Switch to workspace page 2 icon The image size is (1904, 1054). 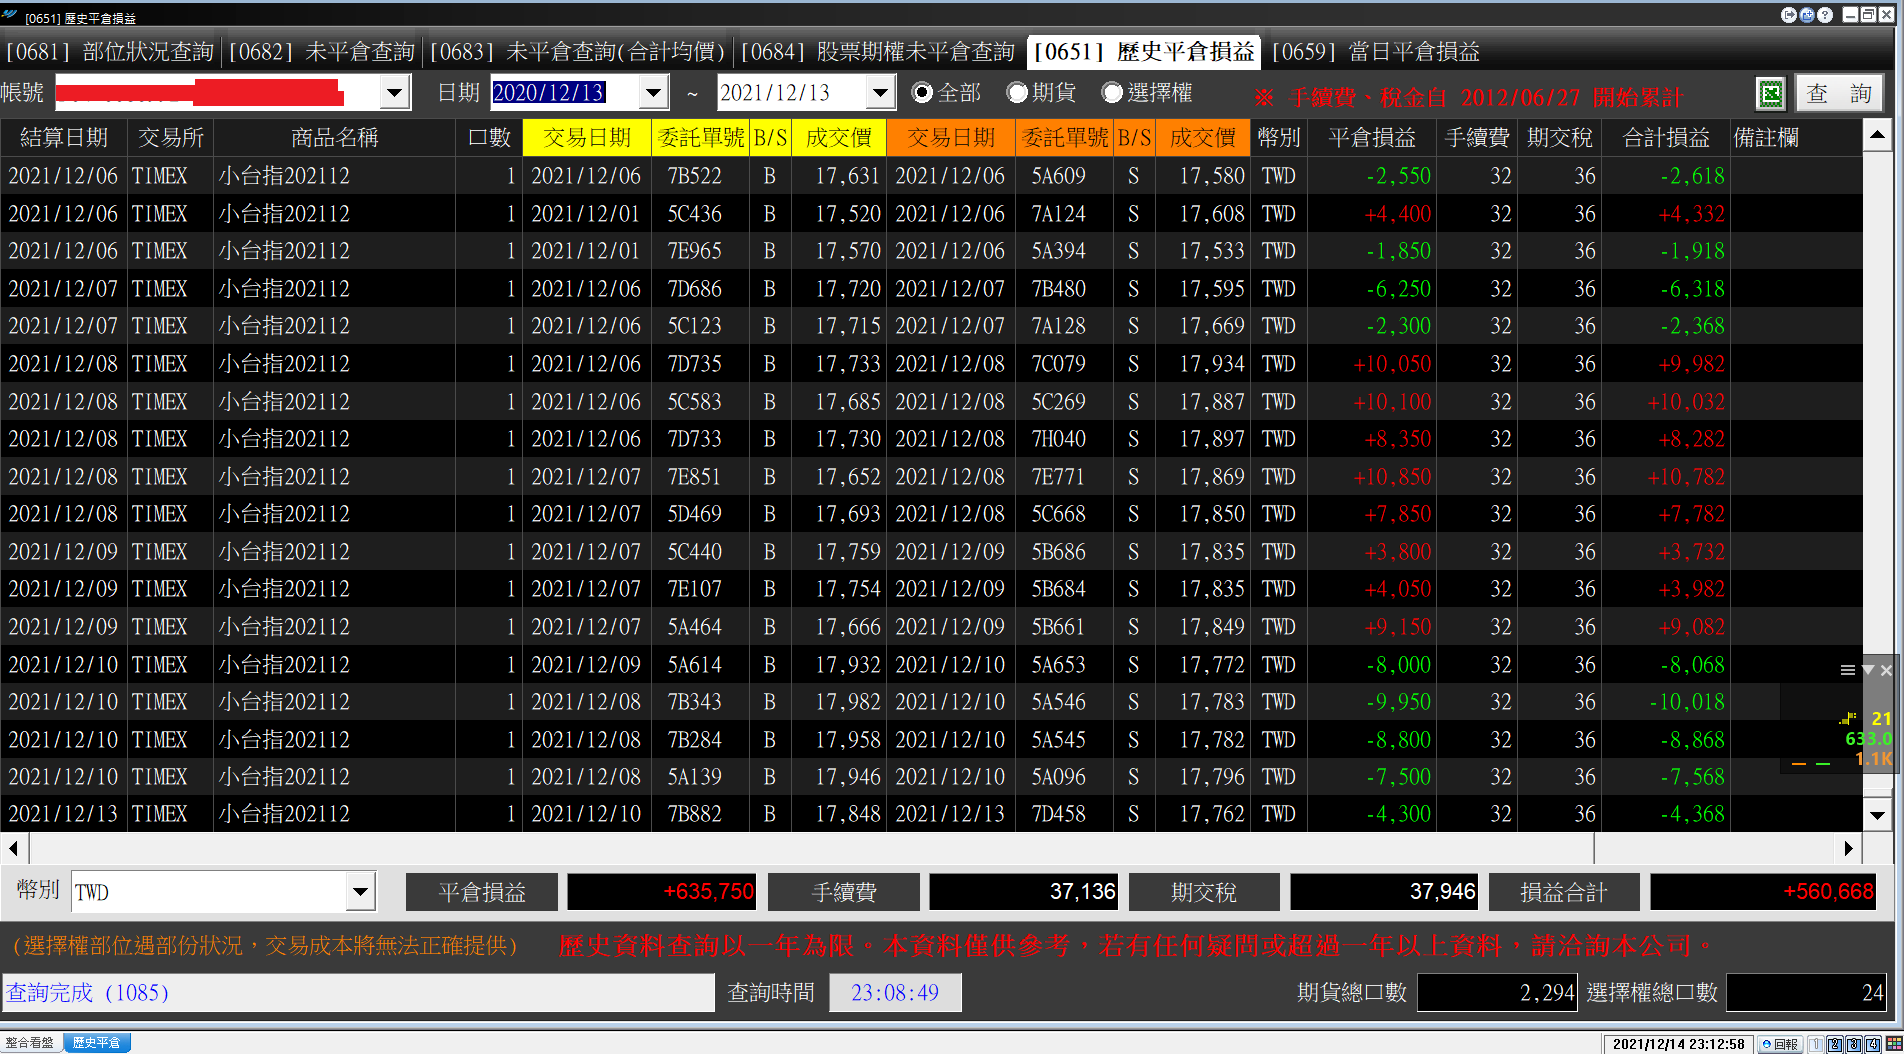point(1835,1044)
